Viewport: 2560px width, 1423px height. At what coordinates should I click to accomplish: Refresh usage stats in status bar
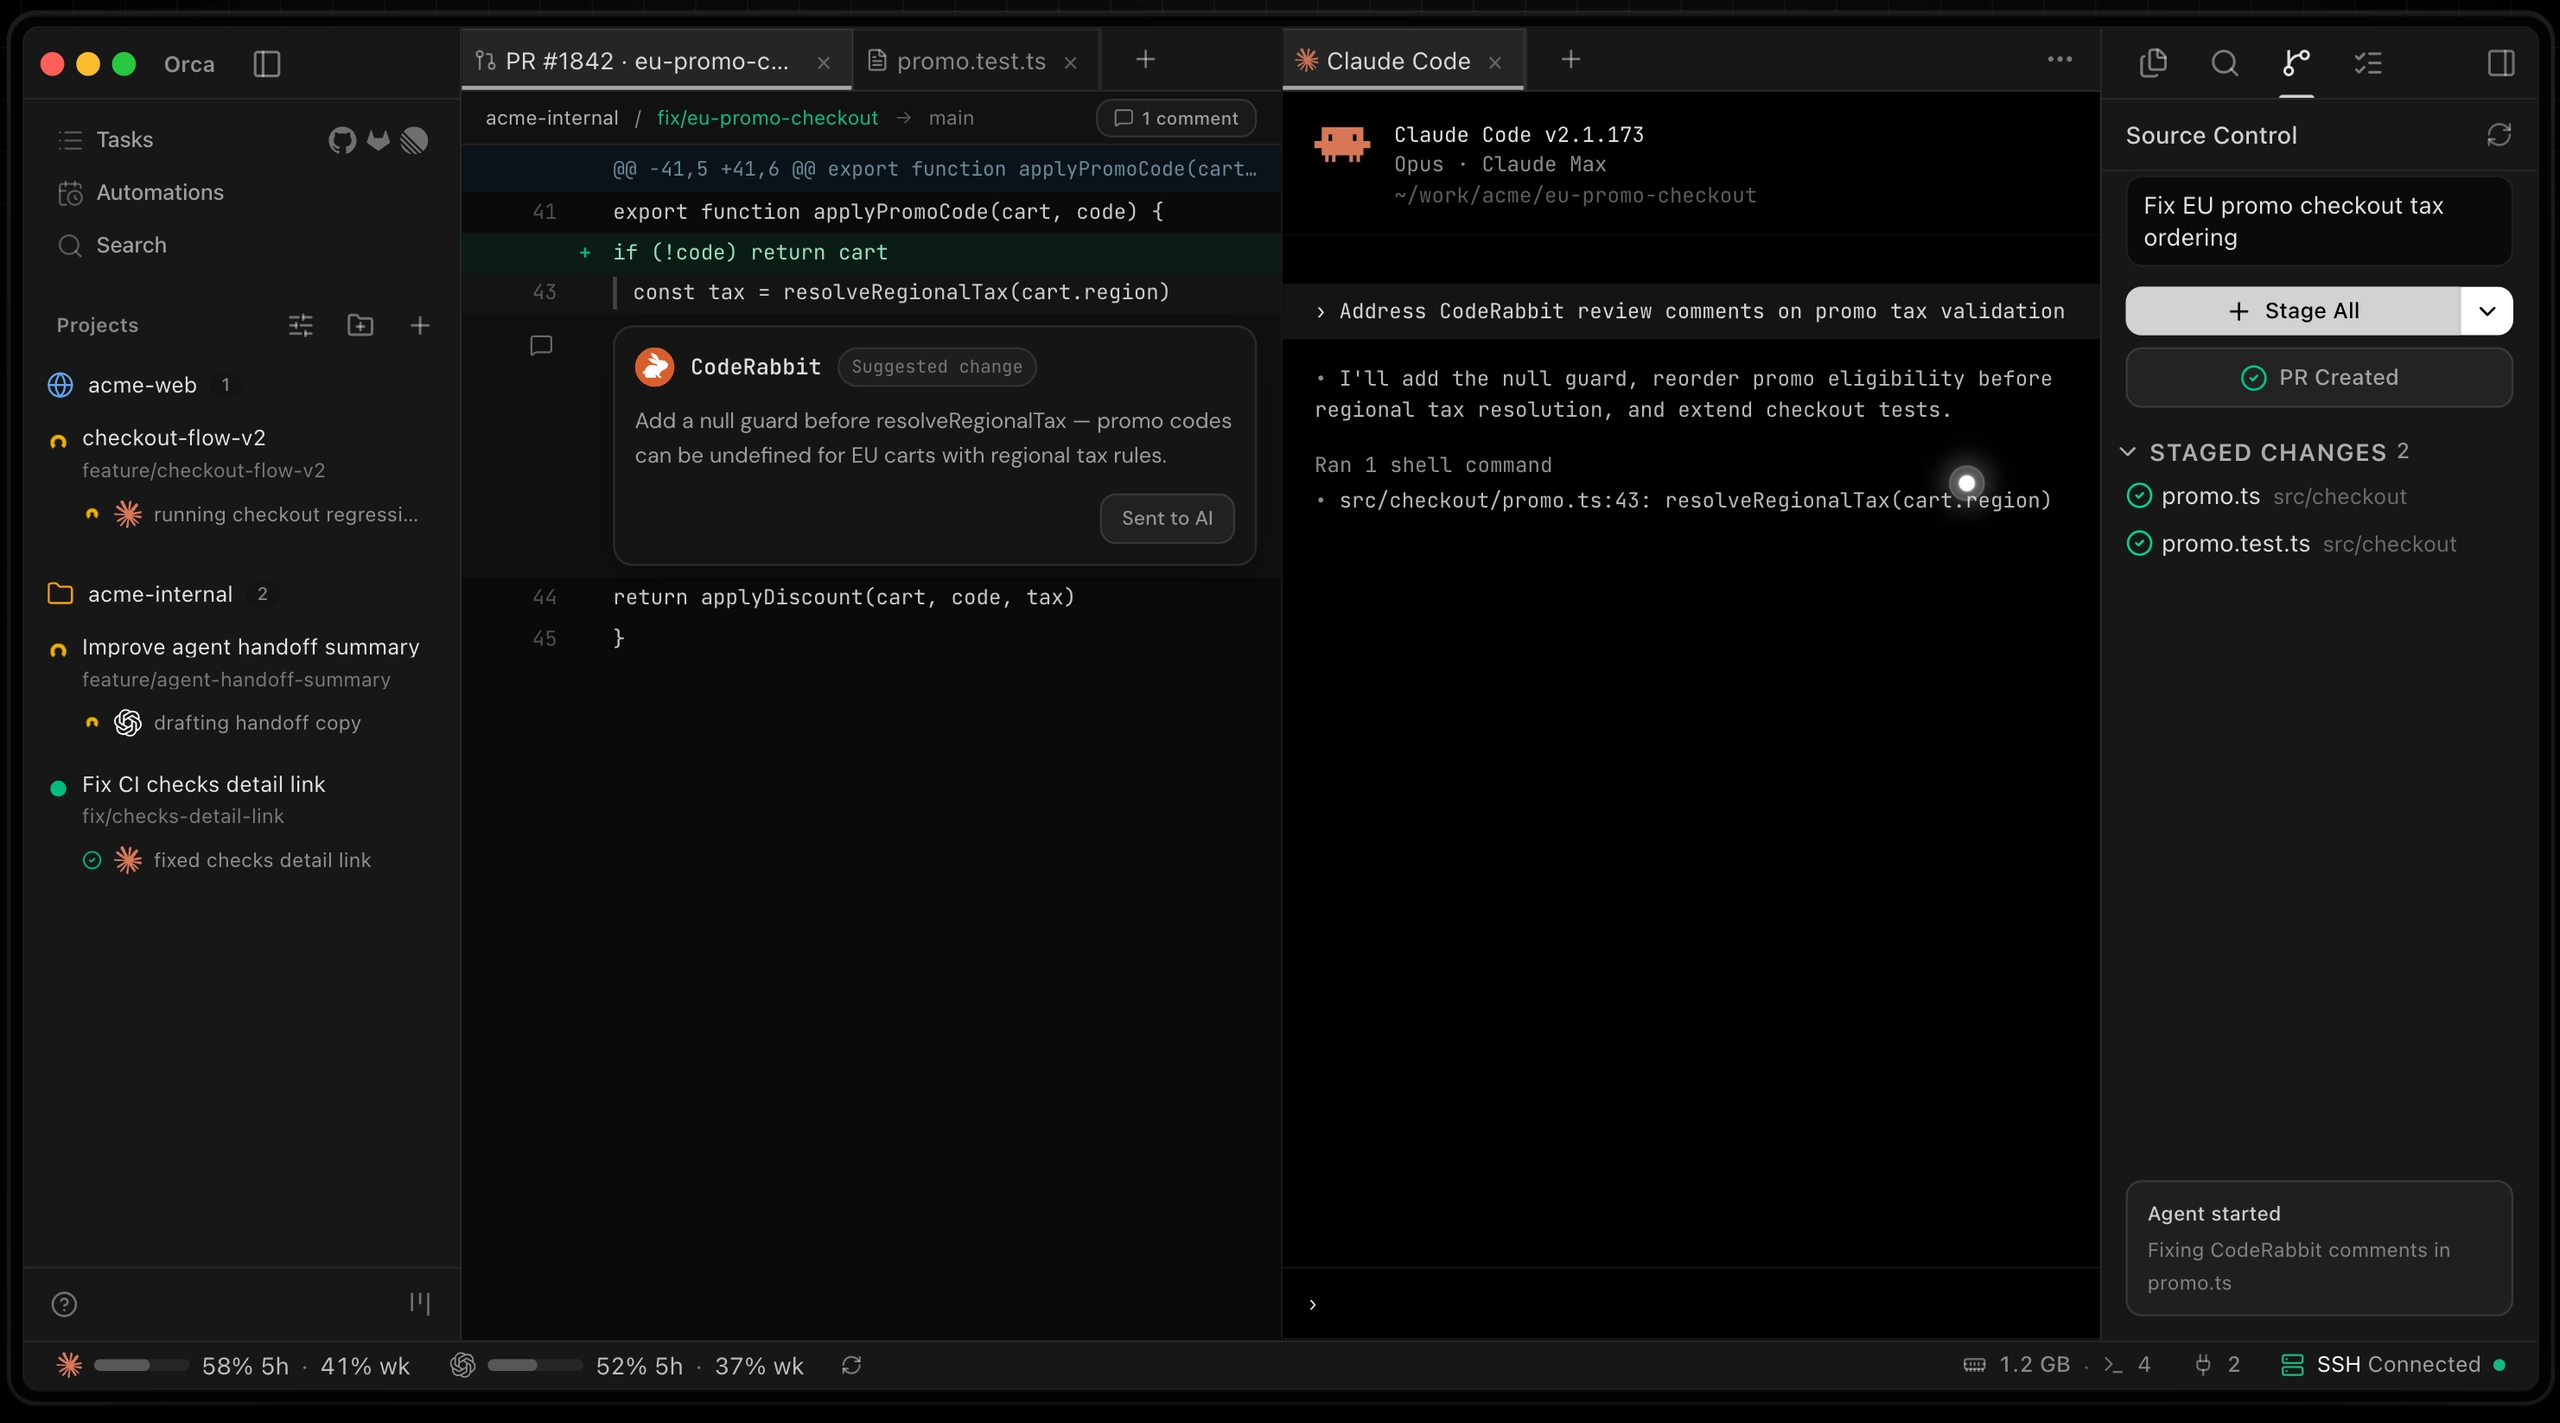[851, 1365]
